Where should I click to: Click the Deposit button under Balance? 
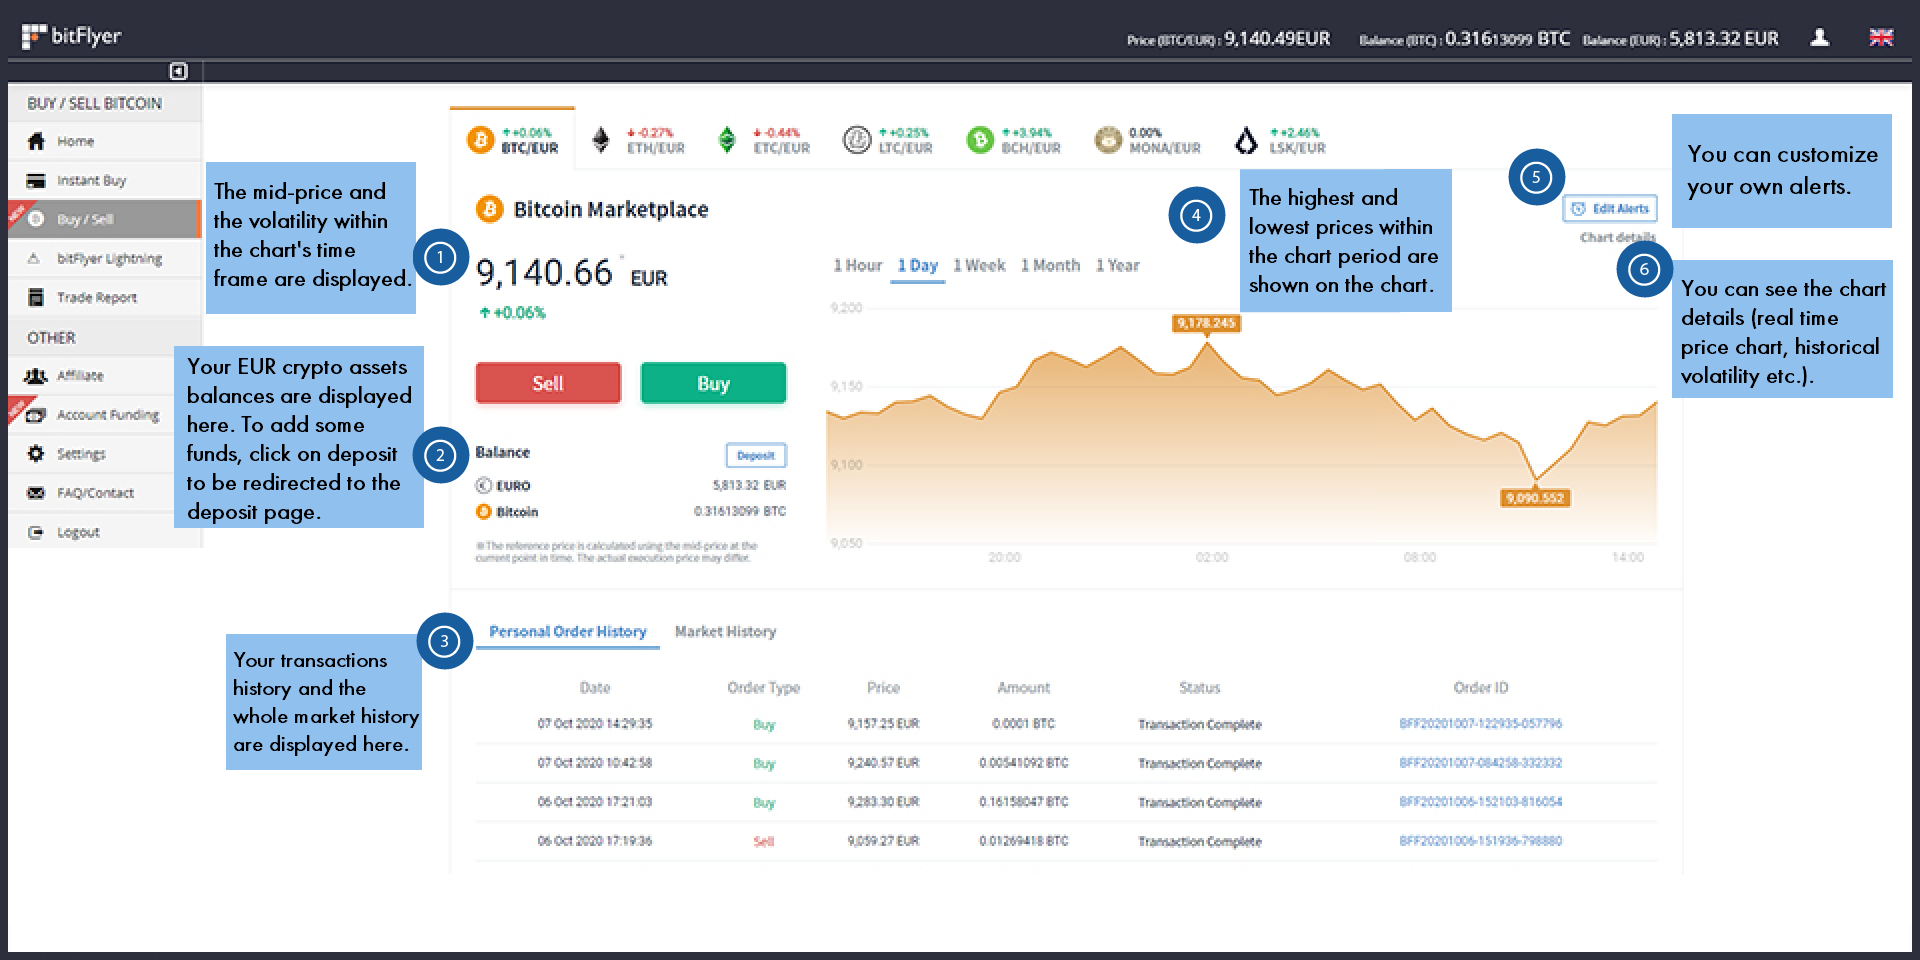coord(756,455)
